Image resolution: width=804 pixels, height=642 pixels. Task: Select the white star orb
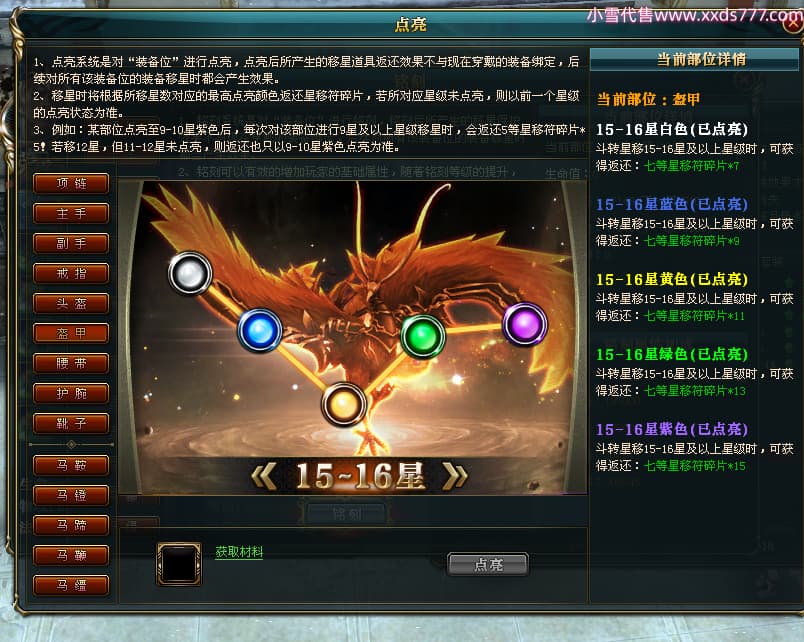point(190,273)
